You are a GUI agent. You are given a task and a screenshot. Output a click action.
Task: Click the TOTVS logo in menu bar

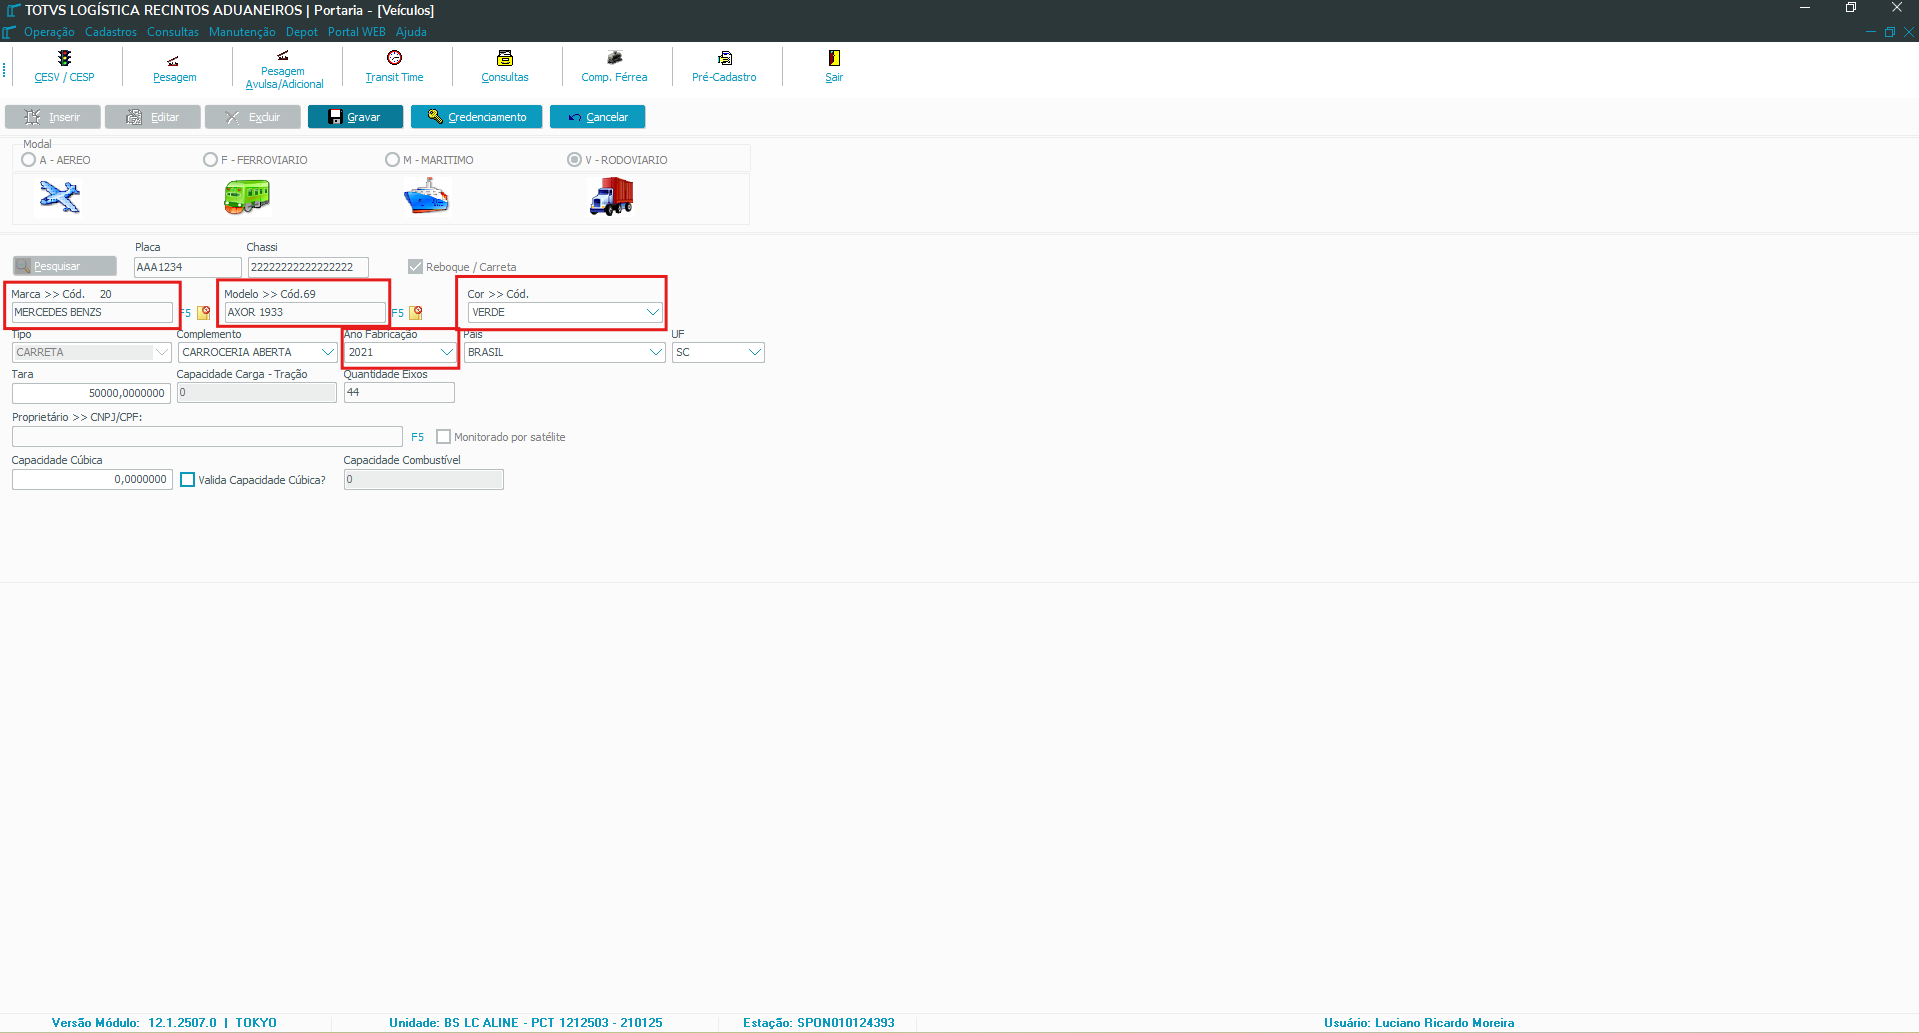coord(9,32)
